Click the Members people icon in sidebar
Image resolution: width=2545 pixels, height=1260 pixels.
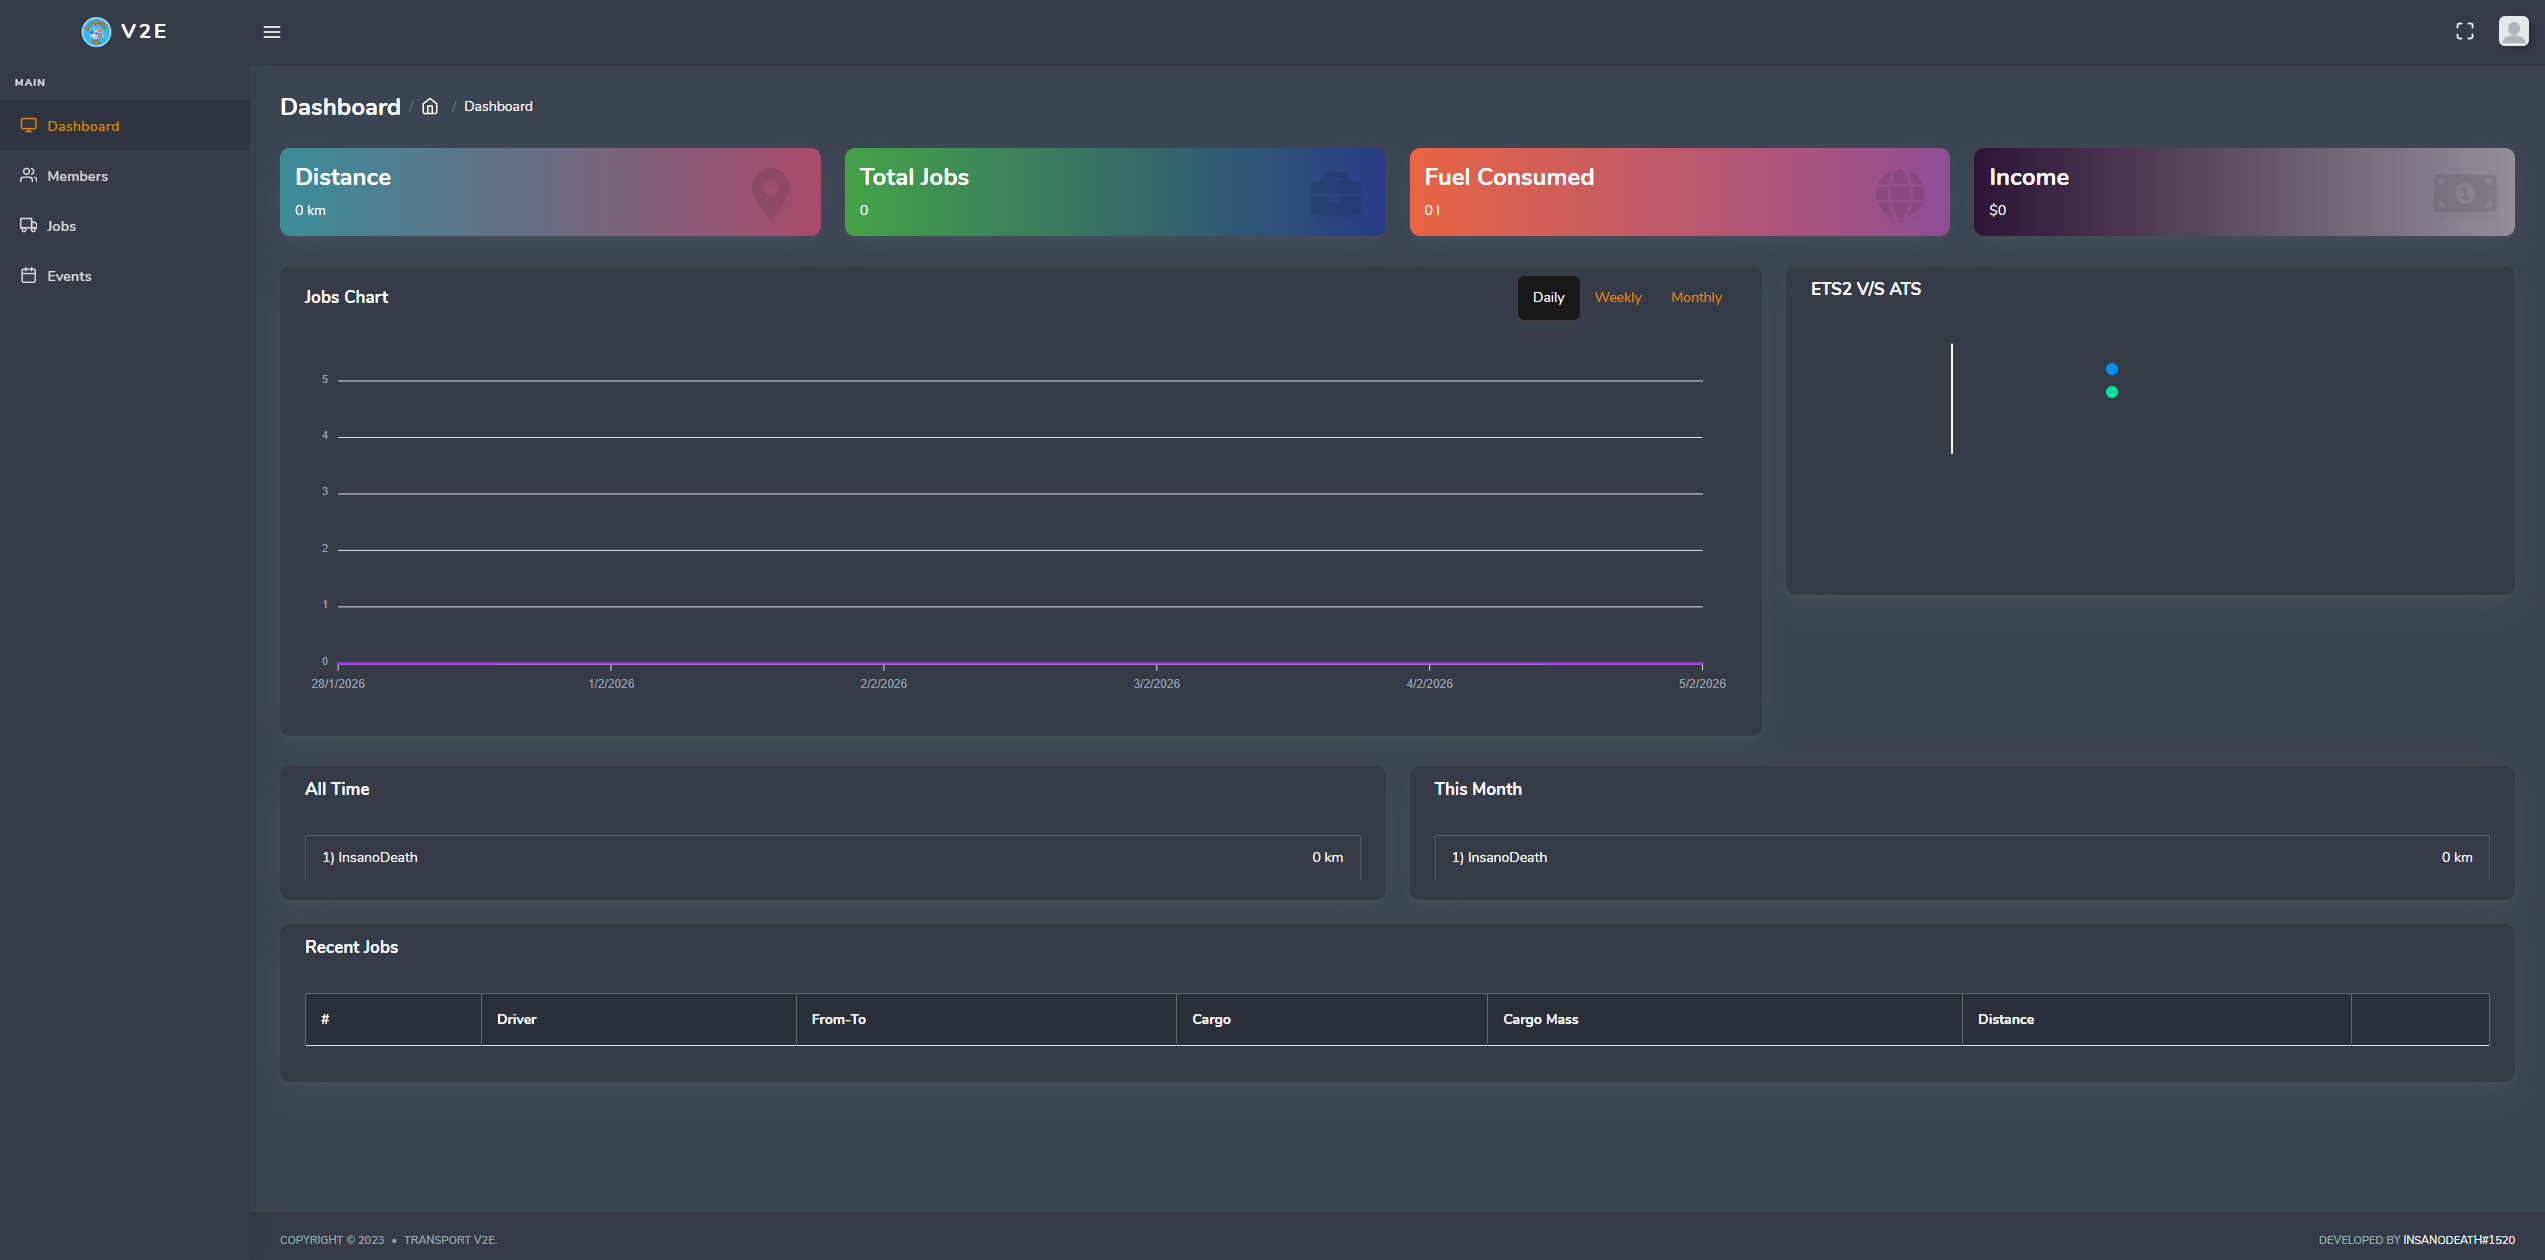coord(29,176)
